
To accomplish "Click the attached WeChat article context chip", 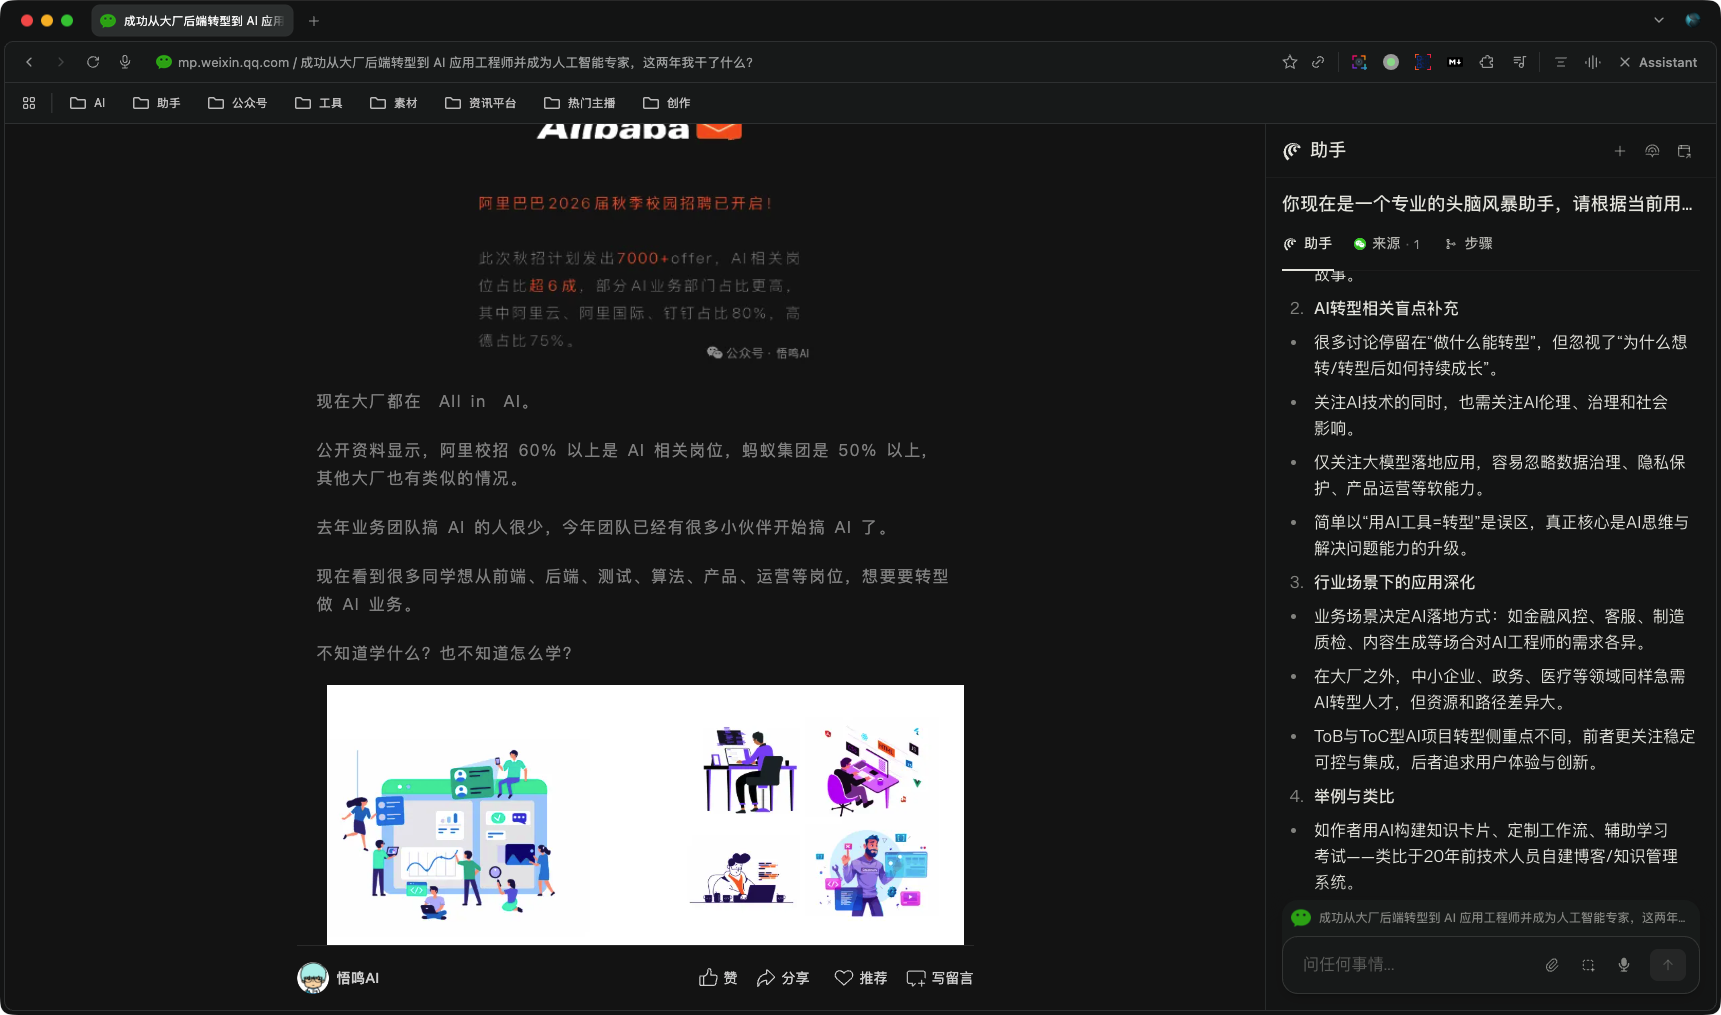I will [x=1490, y=918].
